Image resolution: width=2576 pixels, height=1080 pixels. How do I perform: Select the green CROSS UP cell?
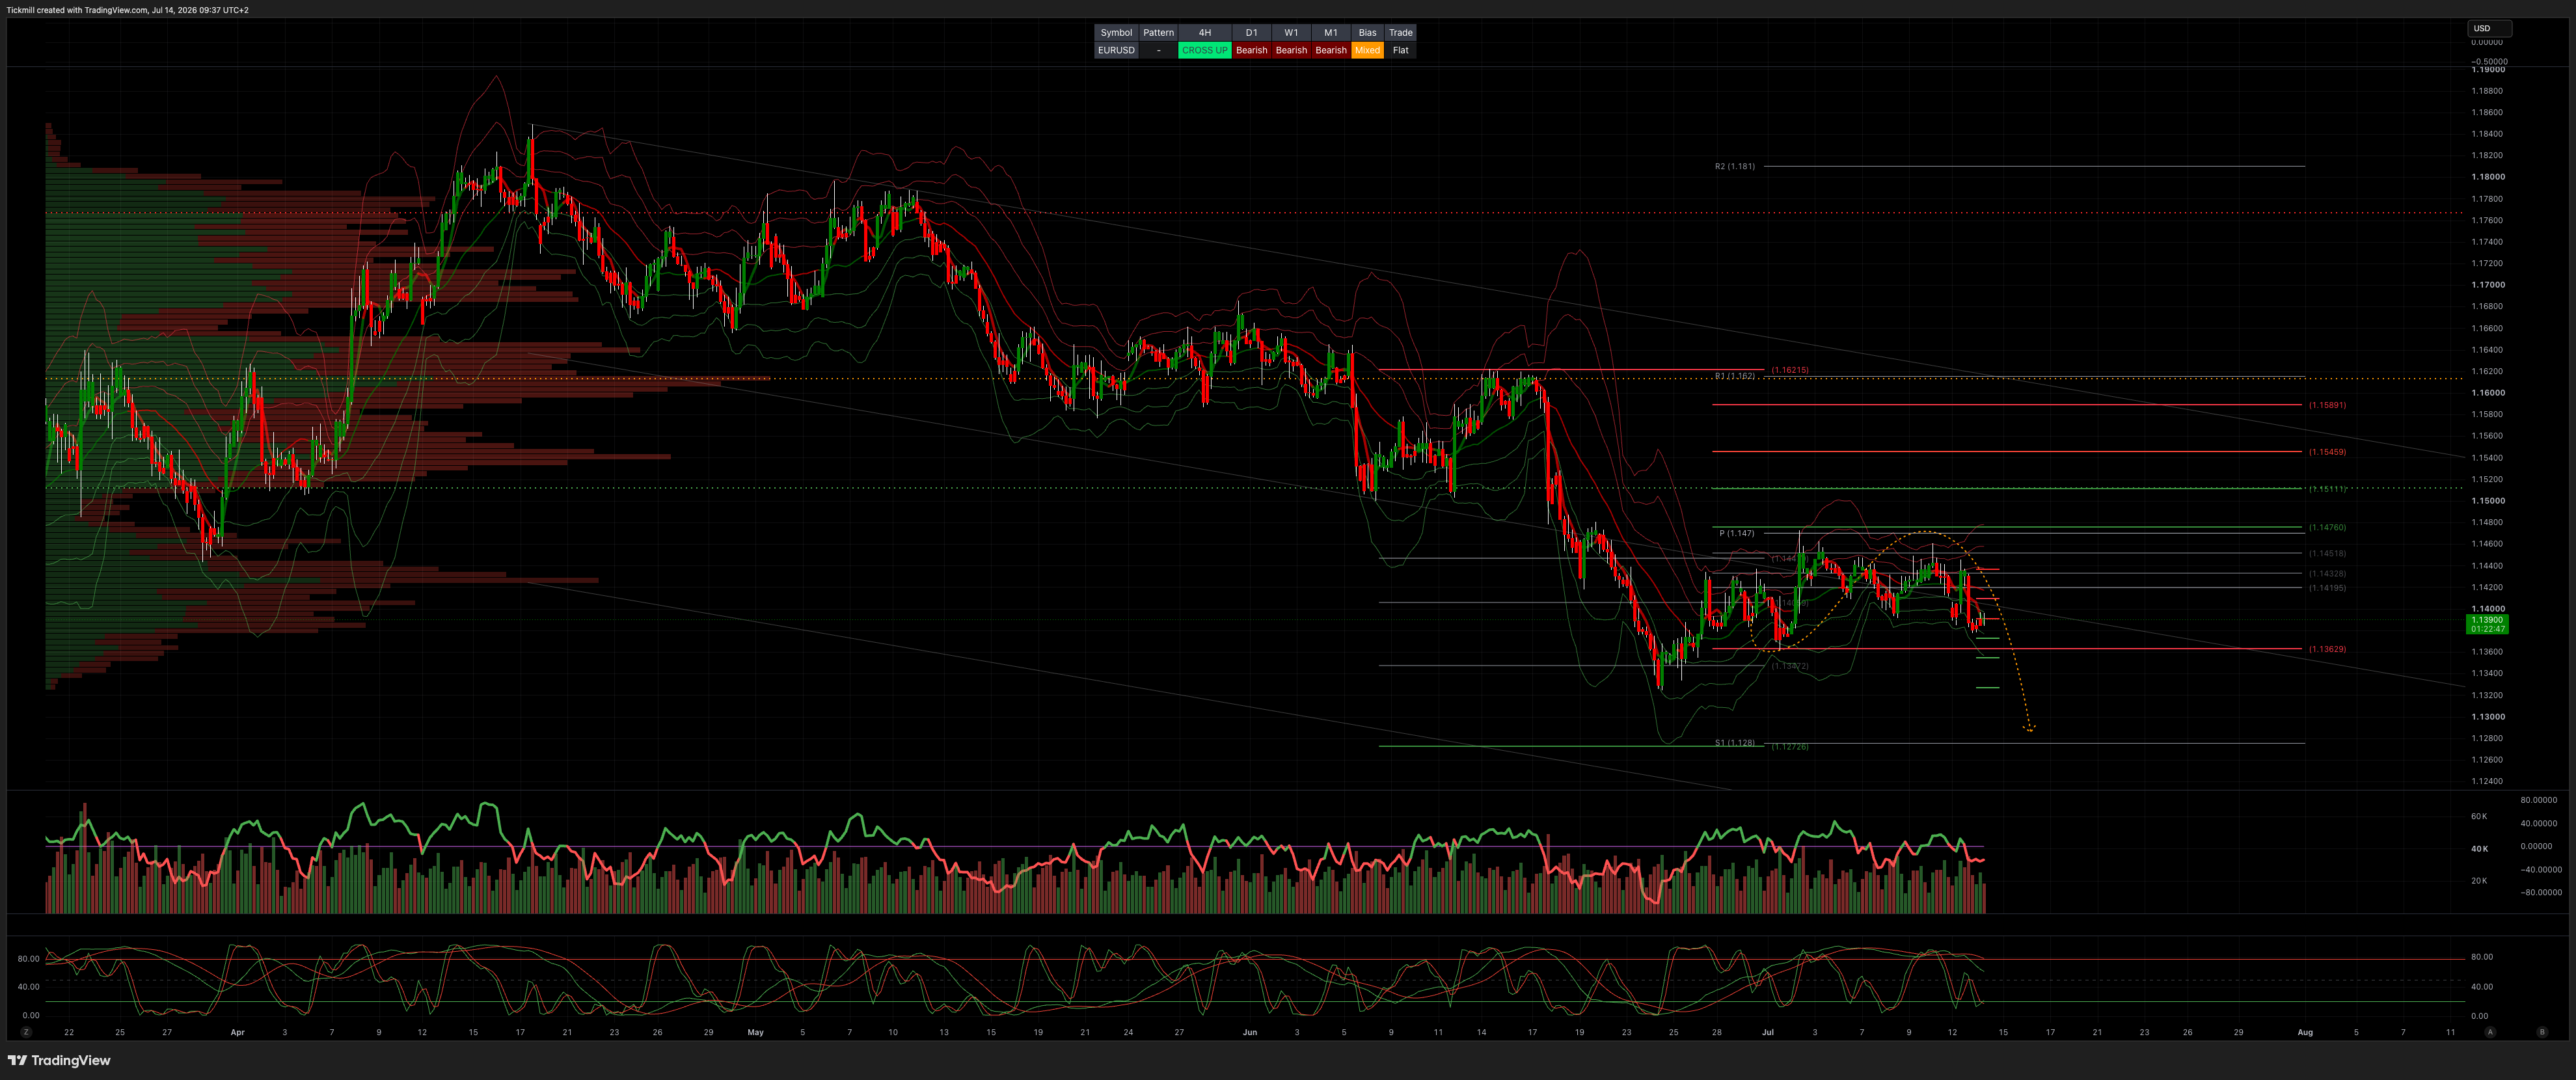1204,50
